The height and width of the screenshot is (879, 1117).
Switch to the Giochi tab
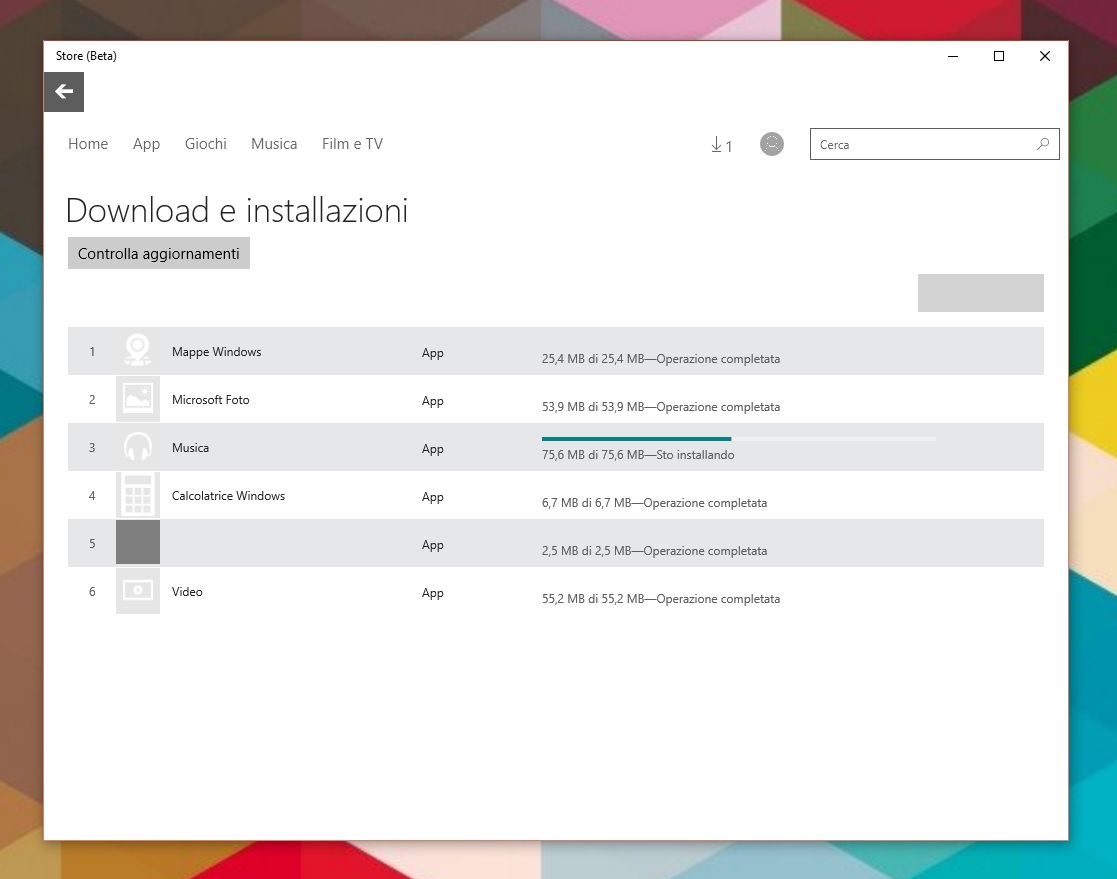click(206, 144)
